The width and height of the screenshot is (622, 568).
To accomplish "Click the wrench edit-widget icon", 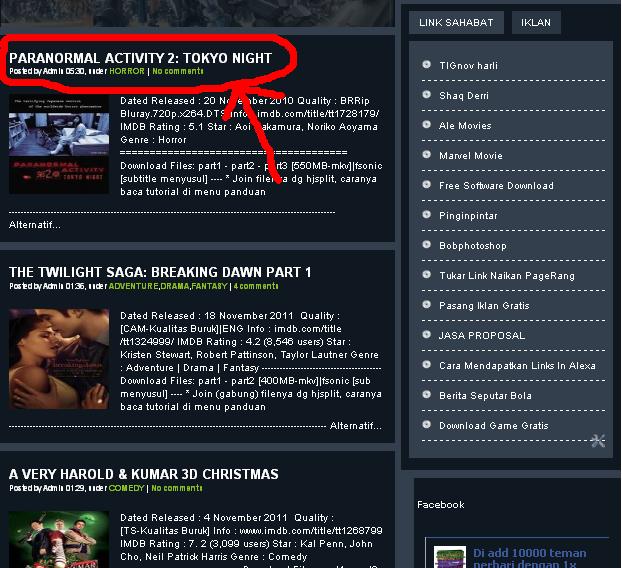I will point(598,441).
